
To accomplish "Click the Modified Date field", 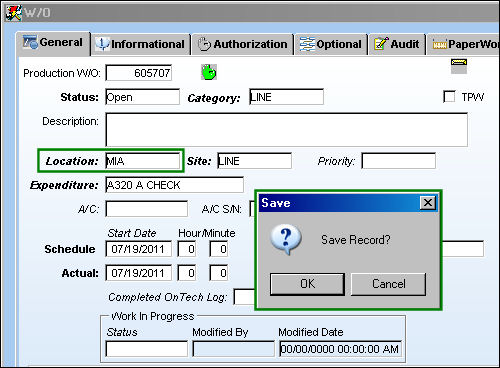I will (x=340, y=349).
